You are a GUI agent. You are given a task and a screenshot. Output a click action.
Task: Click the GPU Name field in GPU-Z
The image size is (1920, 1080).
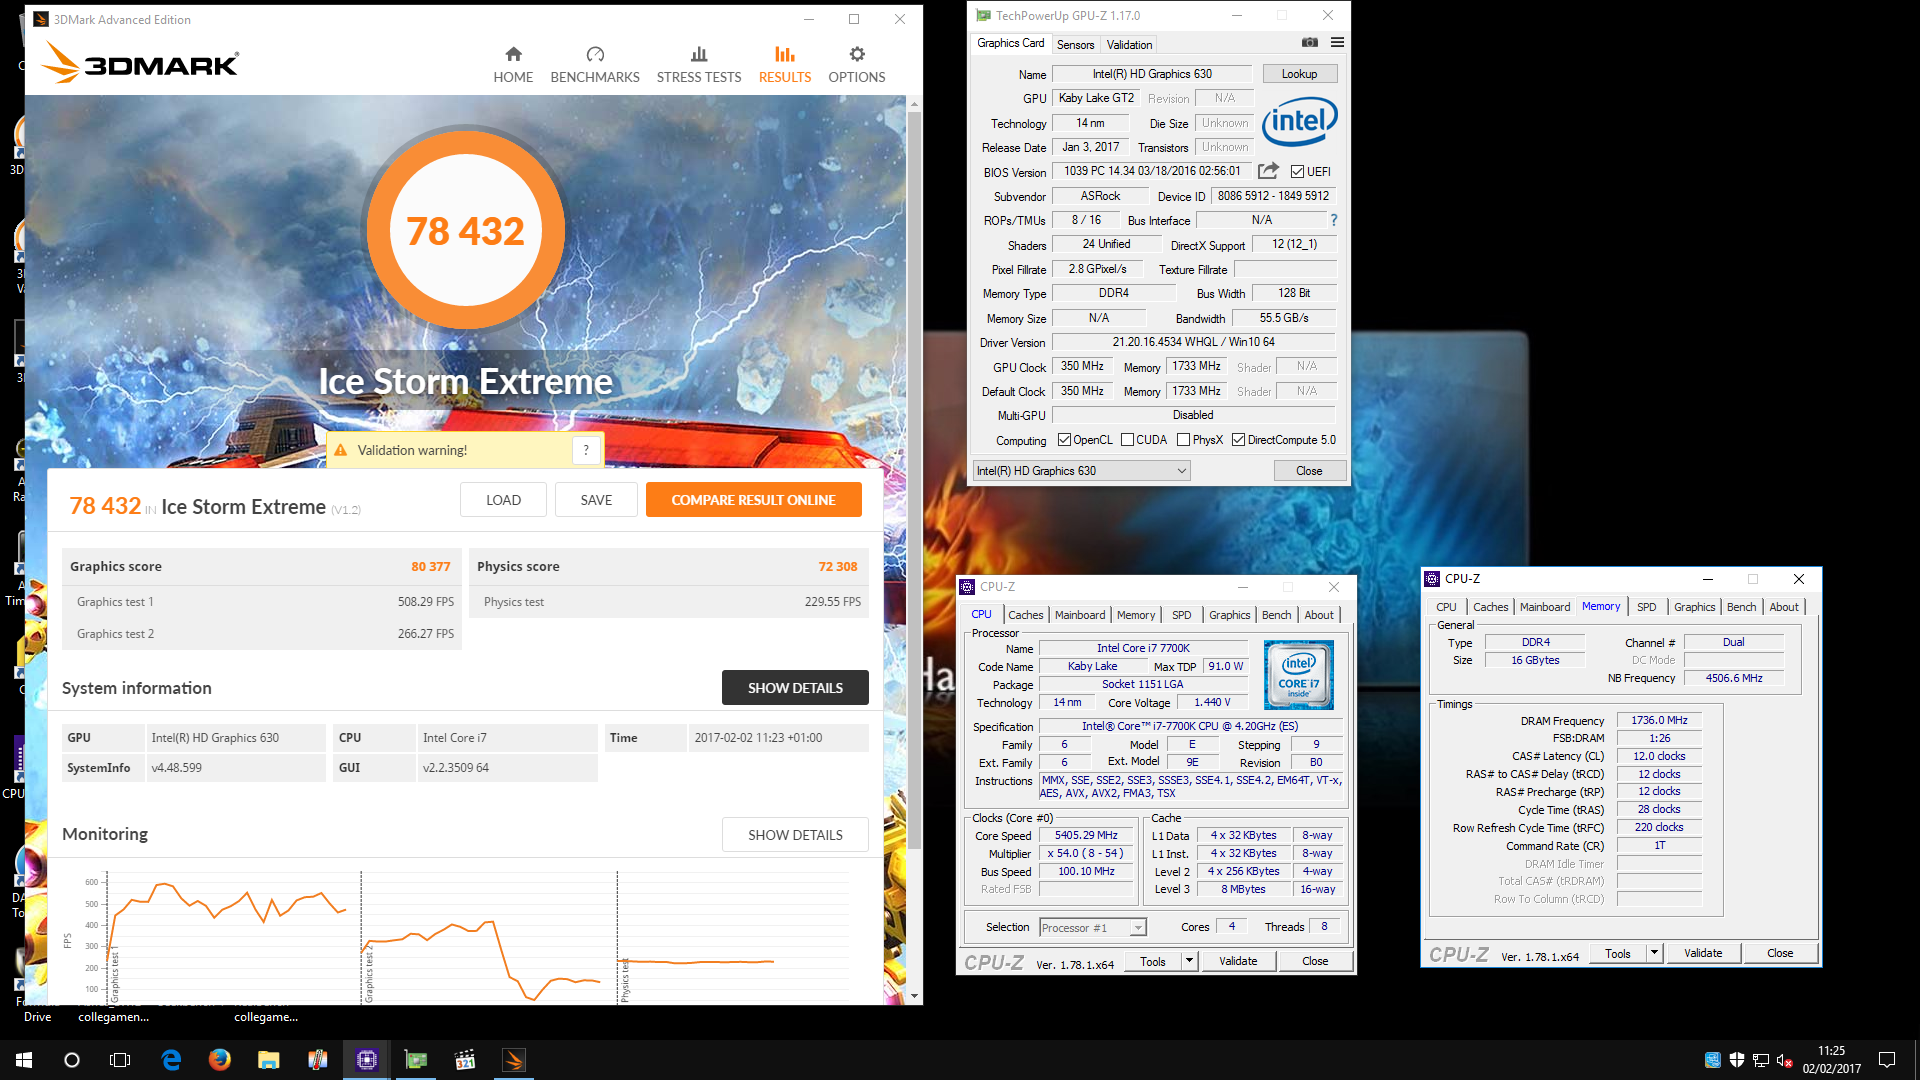[x=1152, y=74]
